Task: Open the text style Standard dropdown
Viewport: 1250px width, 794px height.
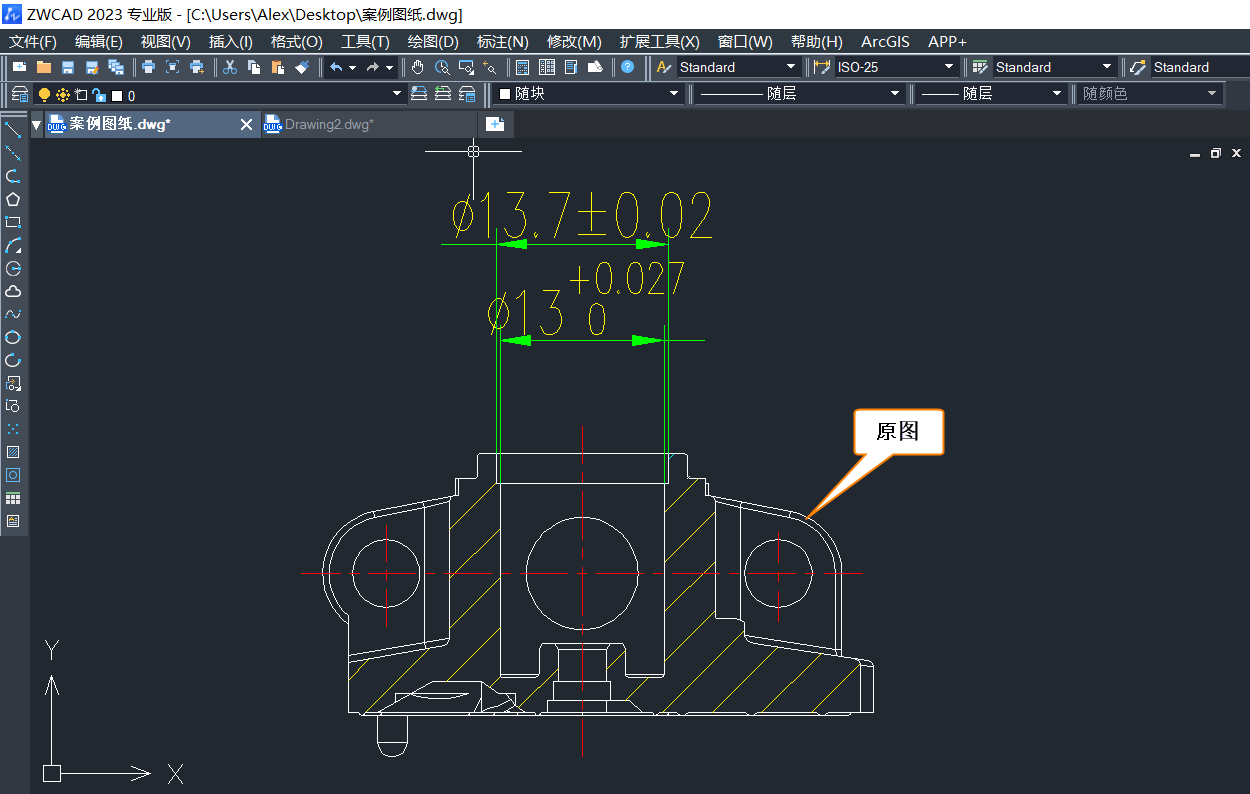Action: point(739,67)
